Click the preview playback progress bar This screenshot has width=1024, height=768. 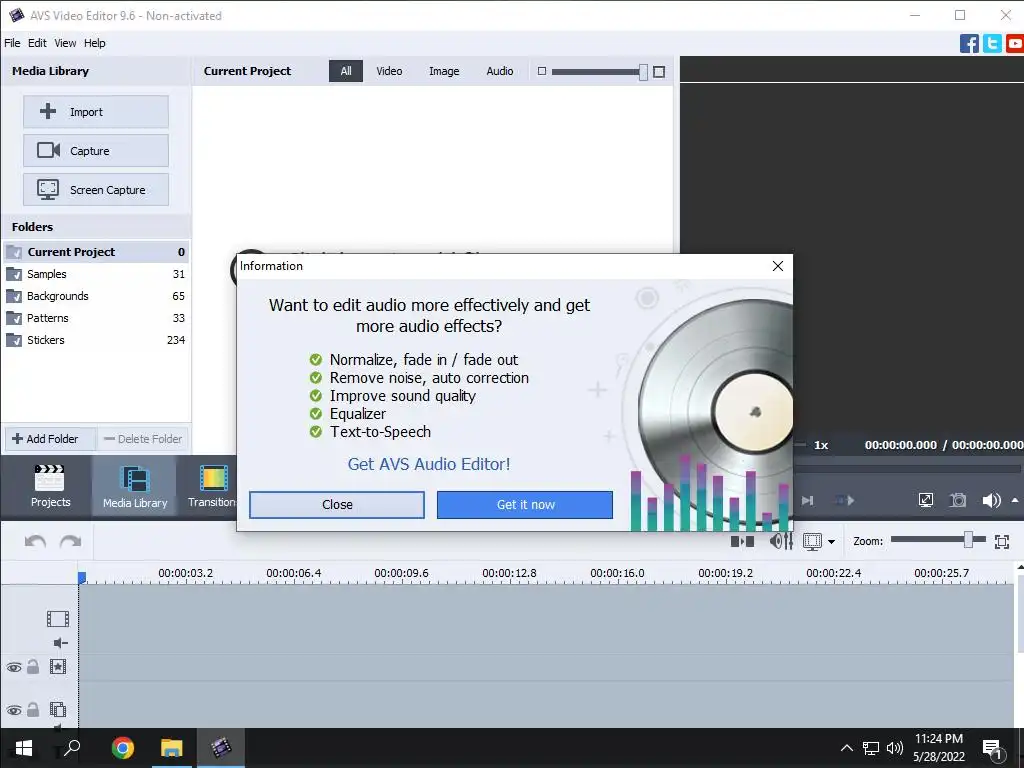pos(907,469)
